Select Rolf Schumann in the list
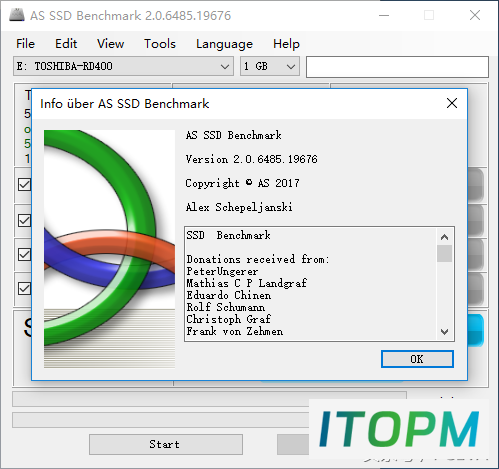Image resolution: width=499 pixels, height=469 pixels. coord(226,307)
